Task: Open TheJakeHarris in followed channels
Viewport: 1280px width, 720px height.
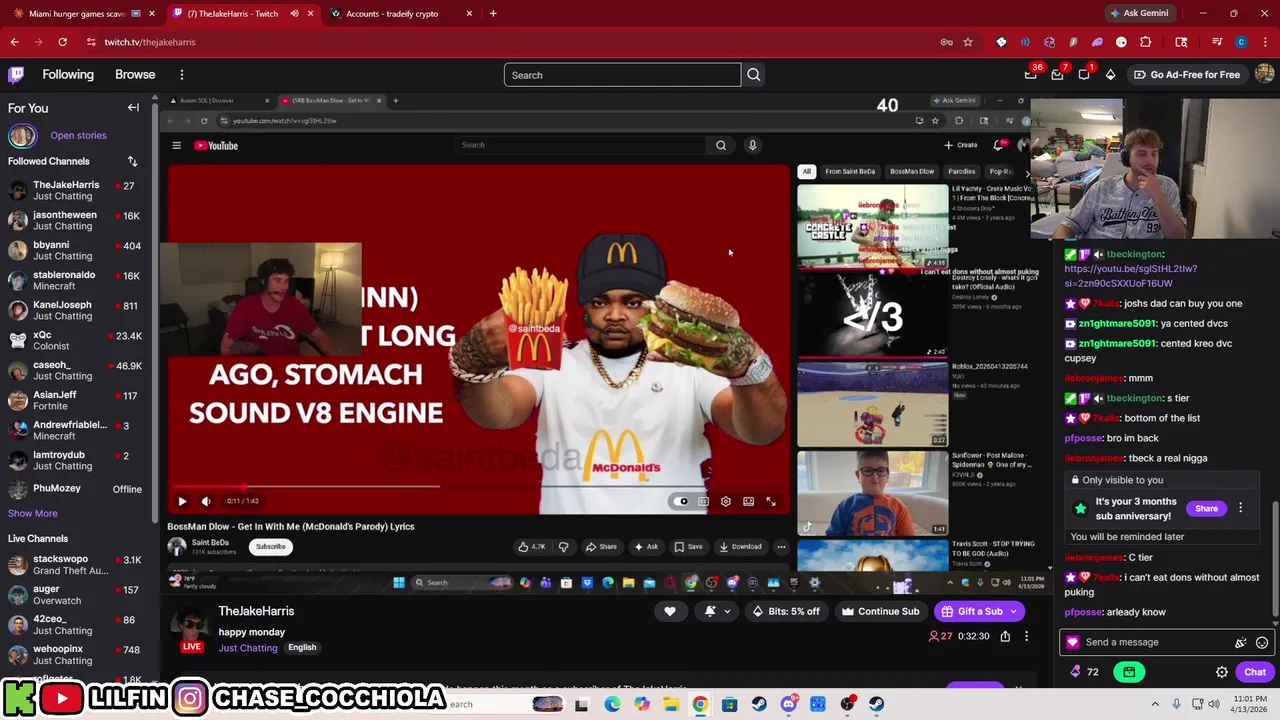Action: (x=75, y=190)
